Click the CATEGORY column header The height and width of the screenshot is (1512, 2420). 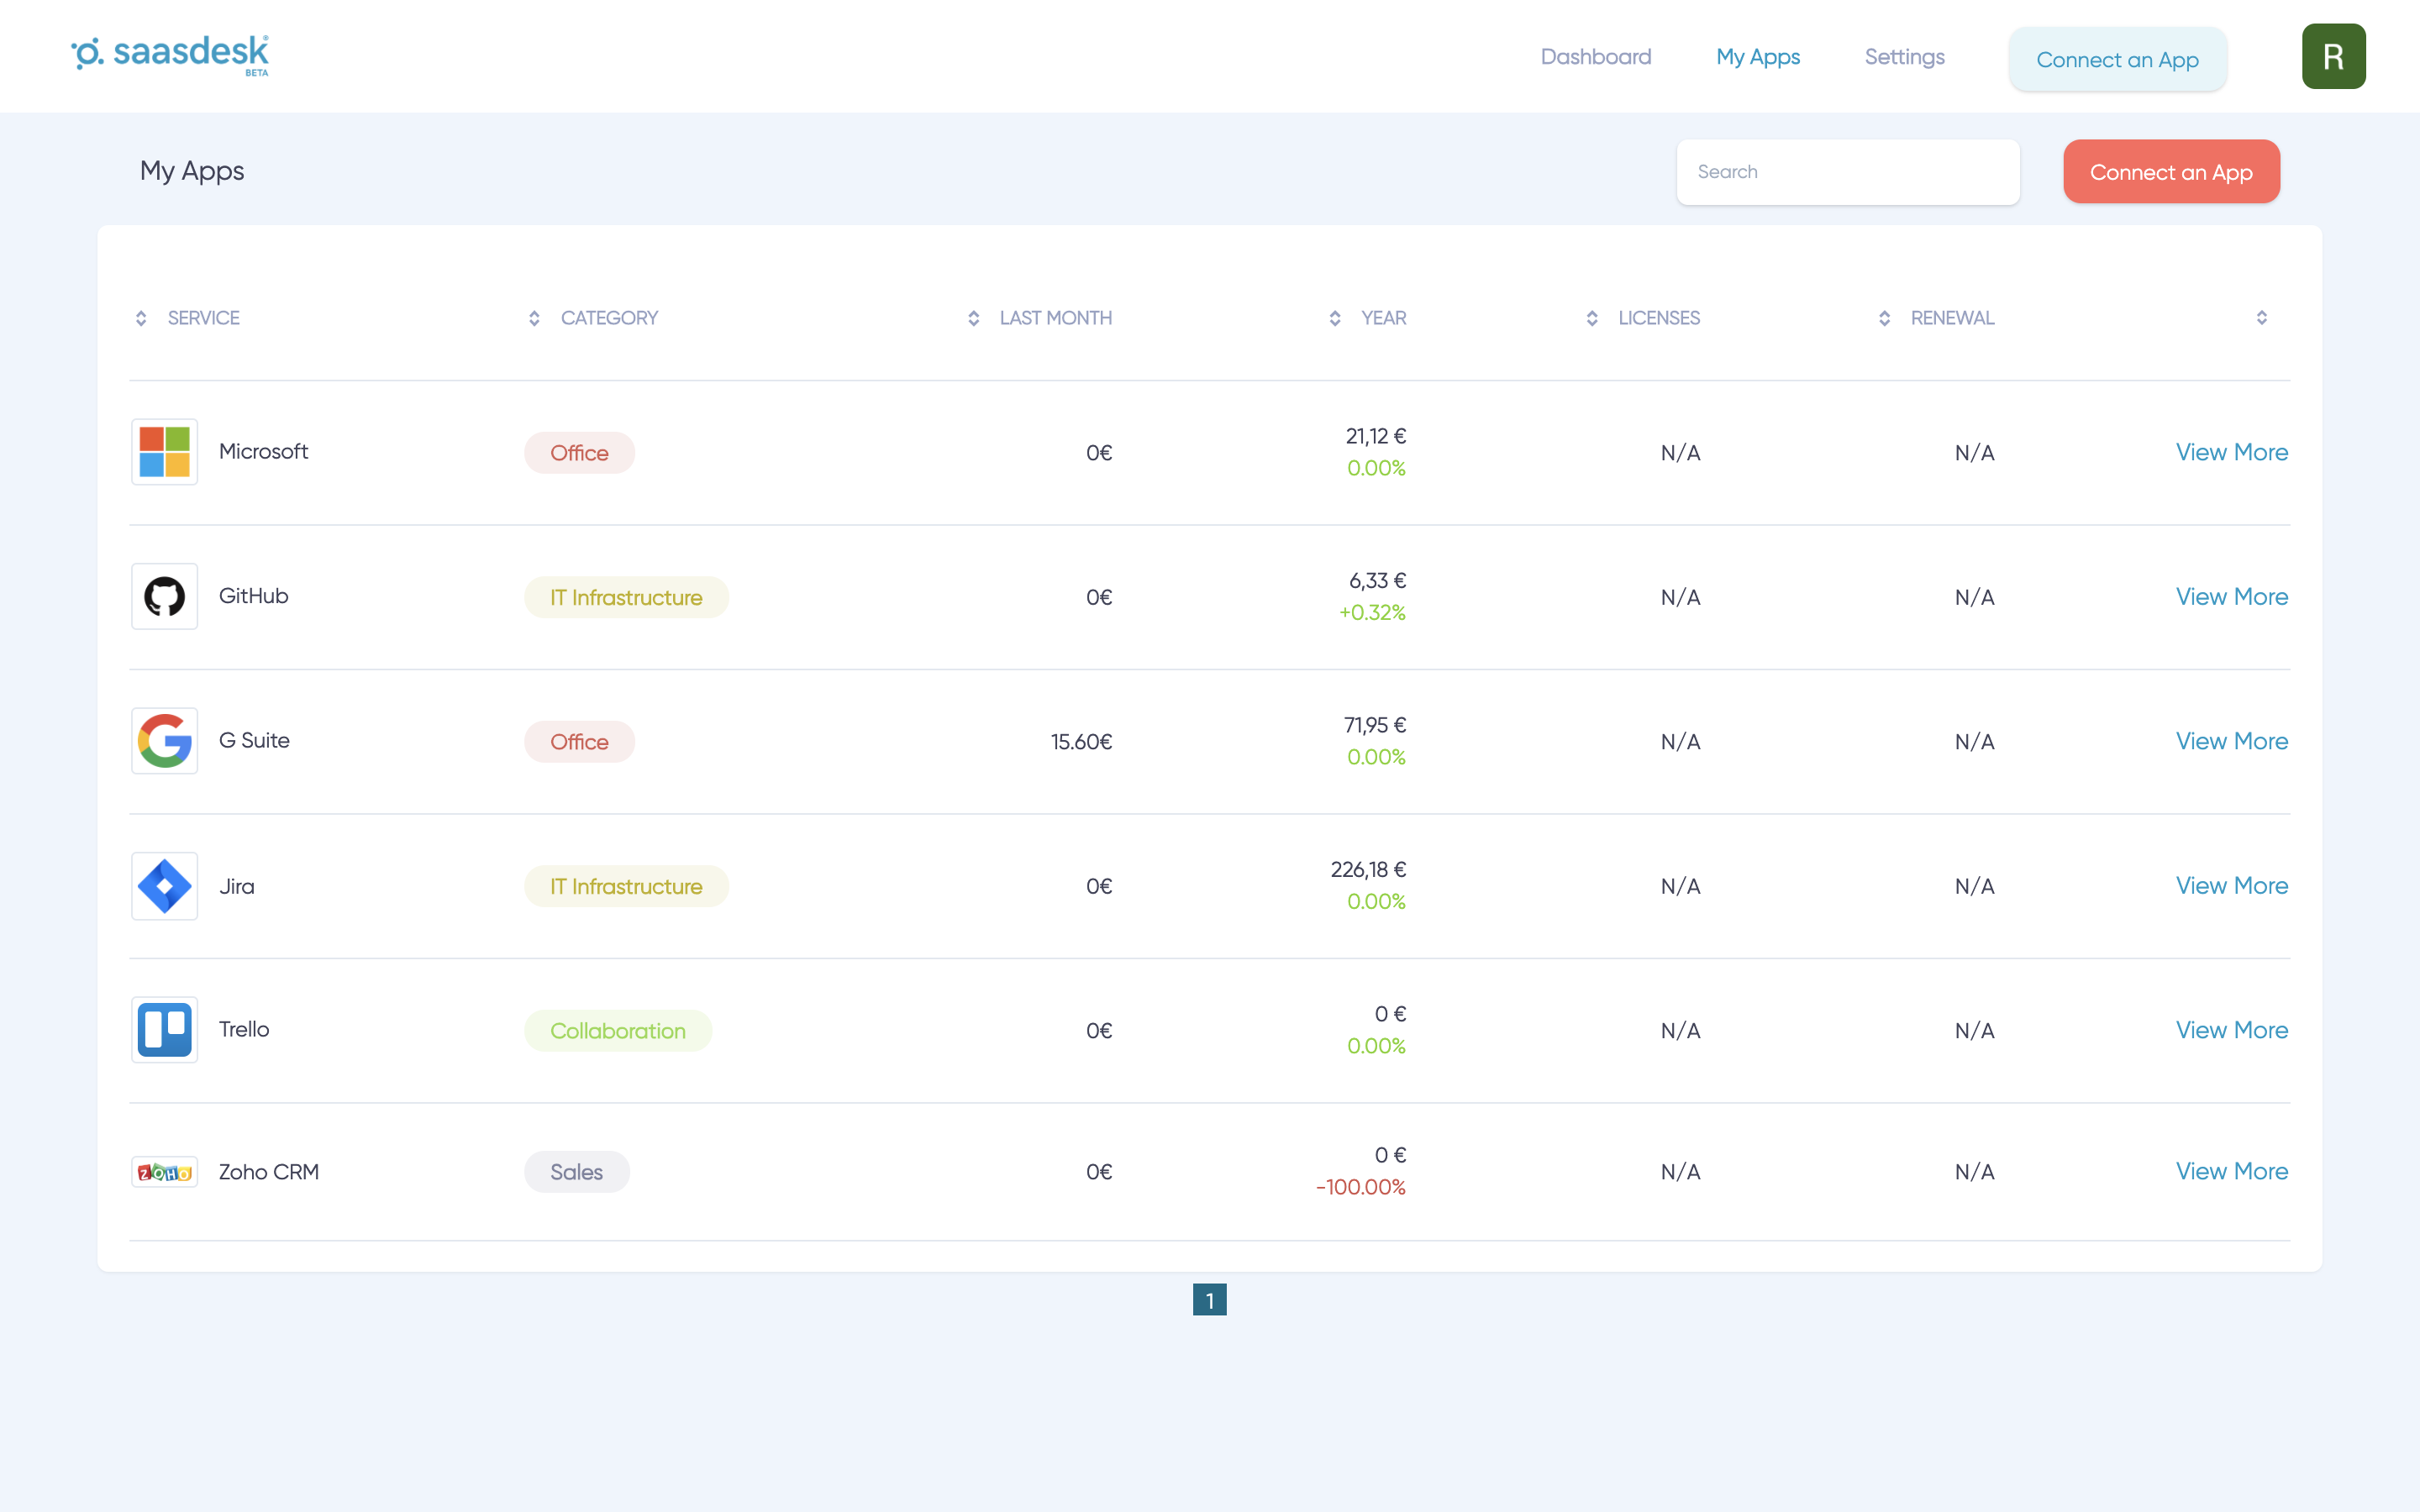click(609, 318)
